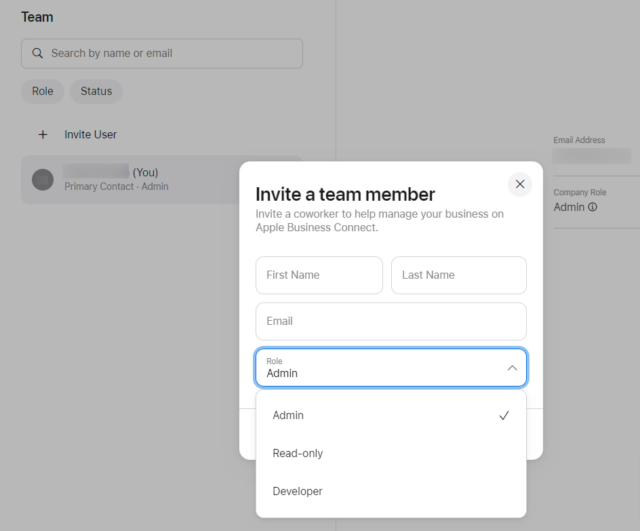The image size is (640, 531).
Task: Click the Invite User link
Action: 91,134
